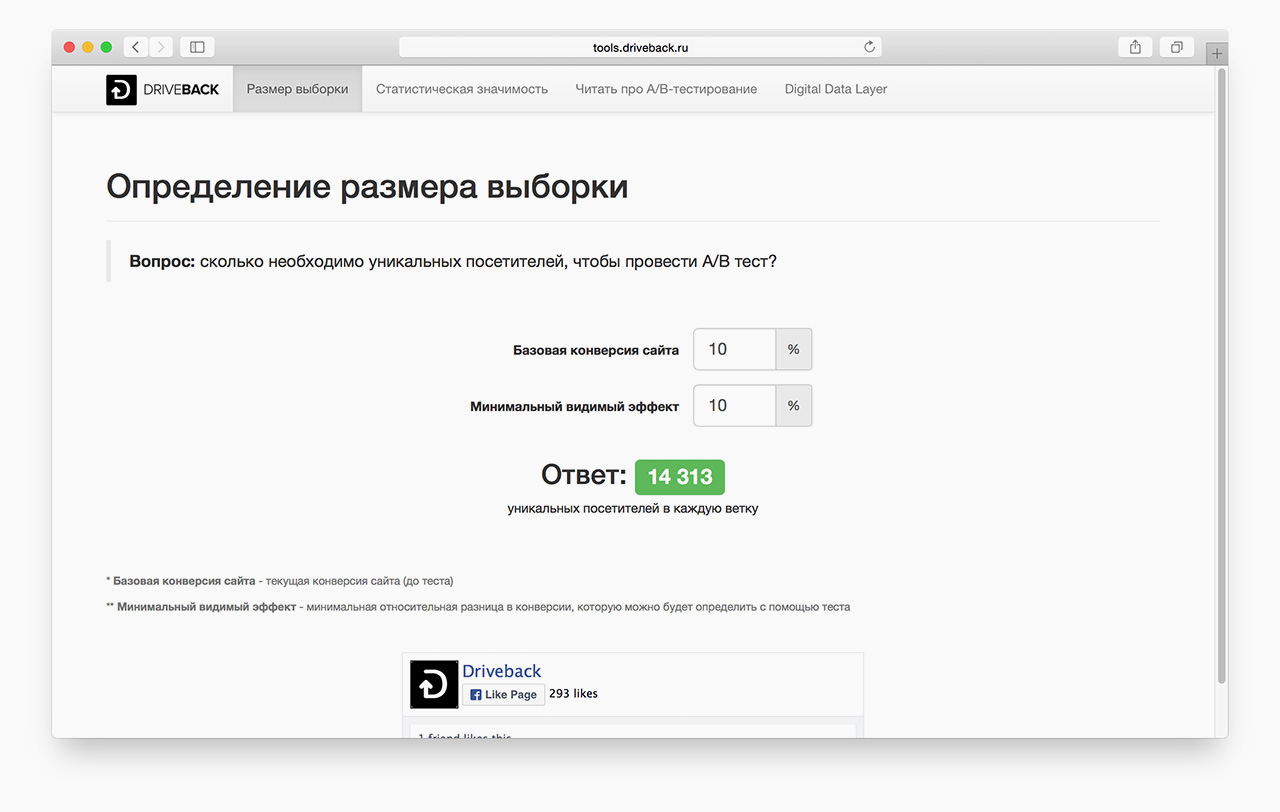Click the 293 likes text
This screenshot has width=1280, height=812.
pyautogui.click(x=573, y=694)
